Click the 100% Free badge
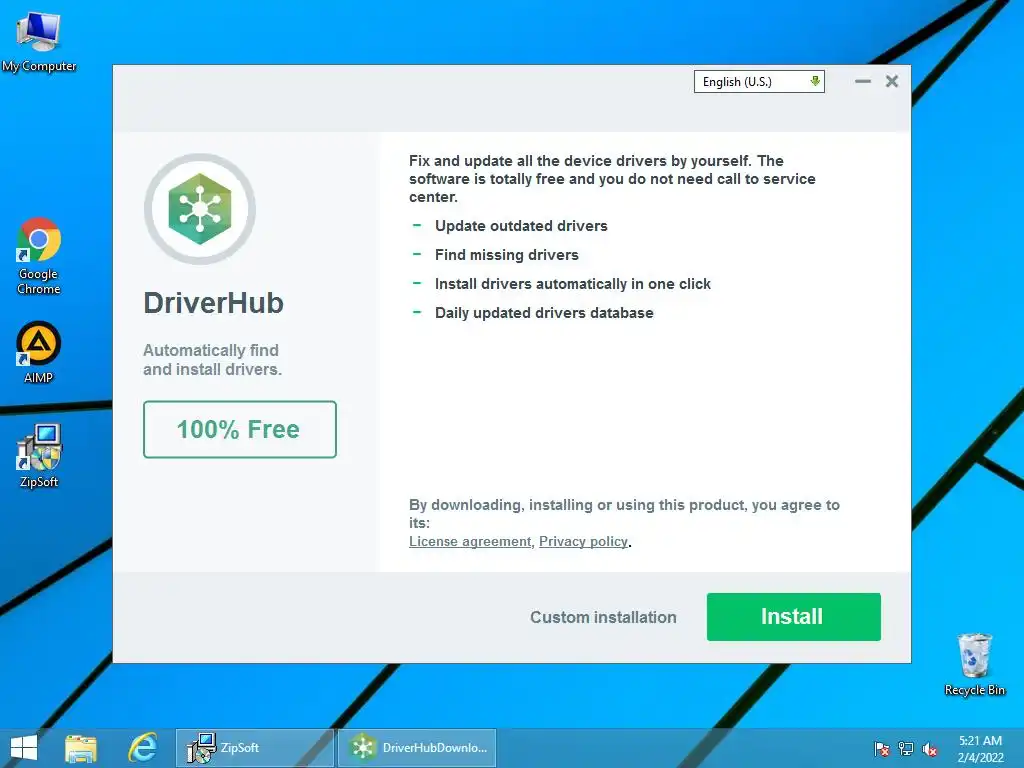Viewport: 1024px width, 768px height. [x=240, y=429]
